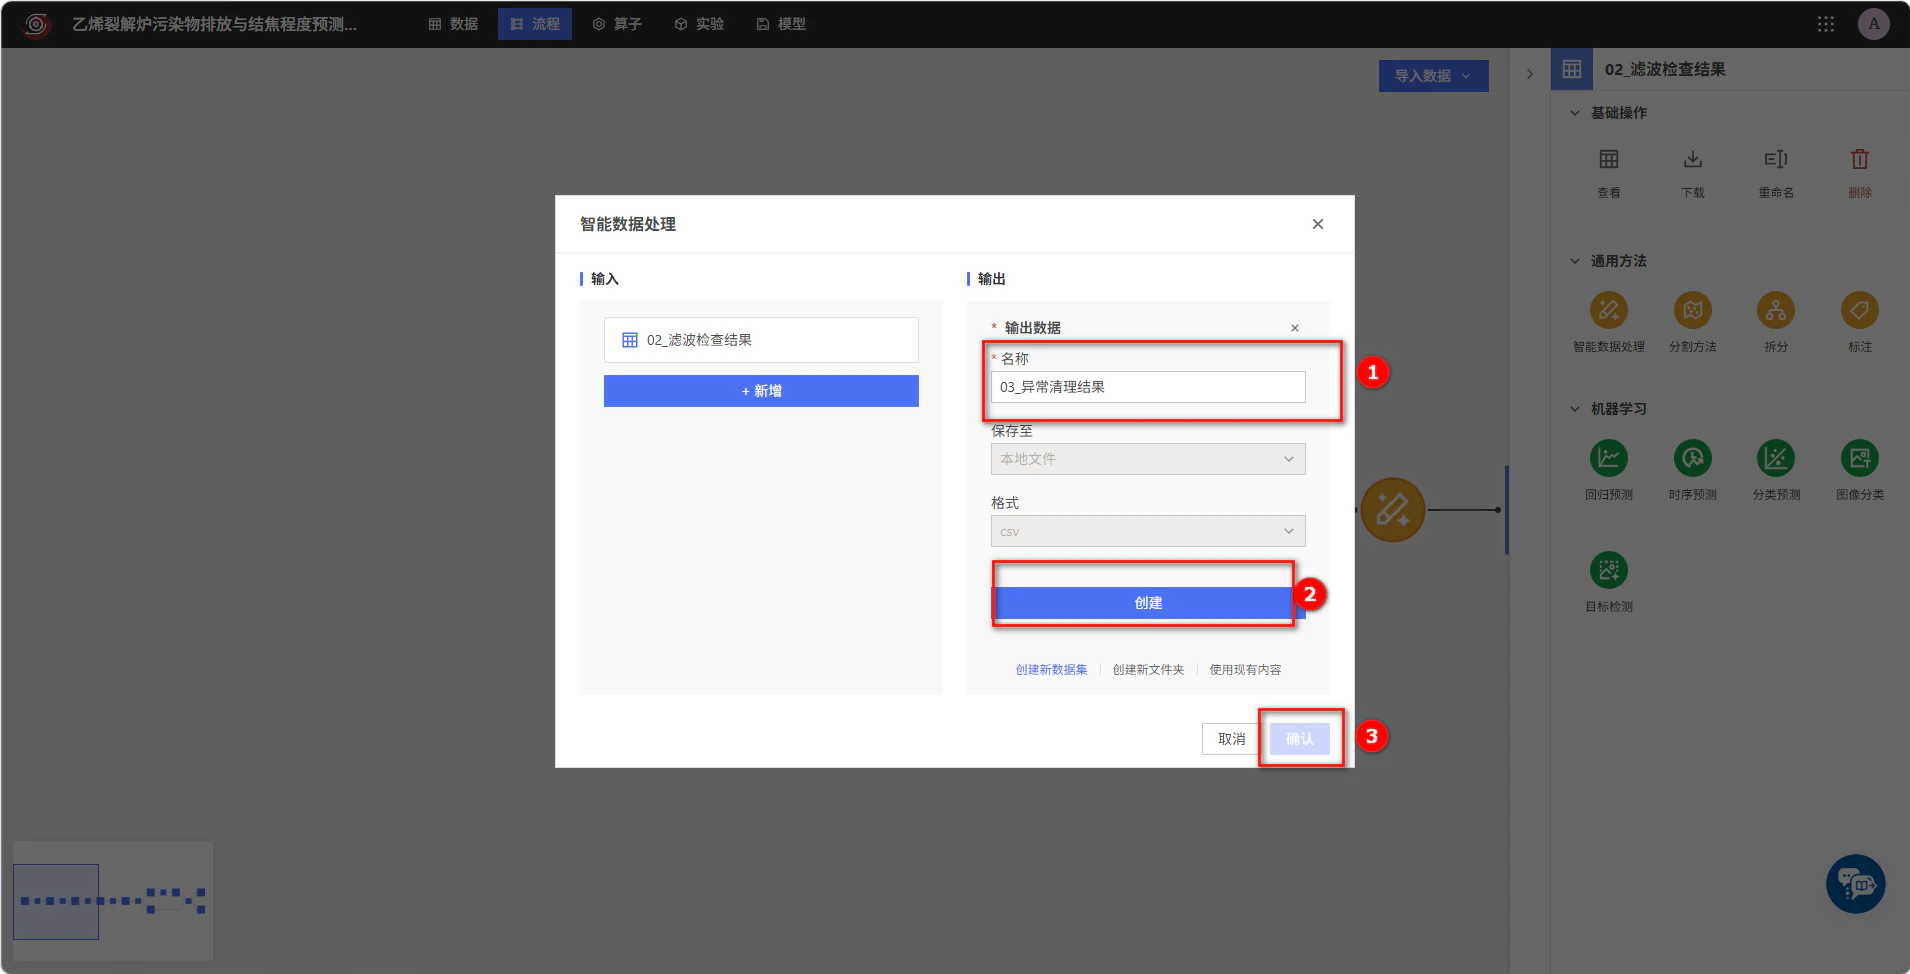Choose the 分类预测 icon

1776,458
